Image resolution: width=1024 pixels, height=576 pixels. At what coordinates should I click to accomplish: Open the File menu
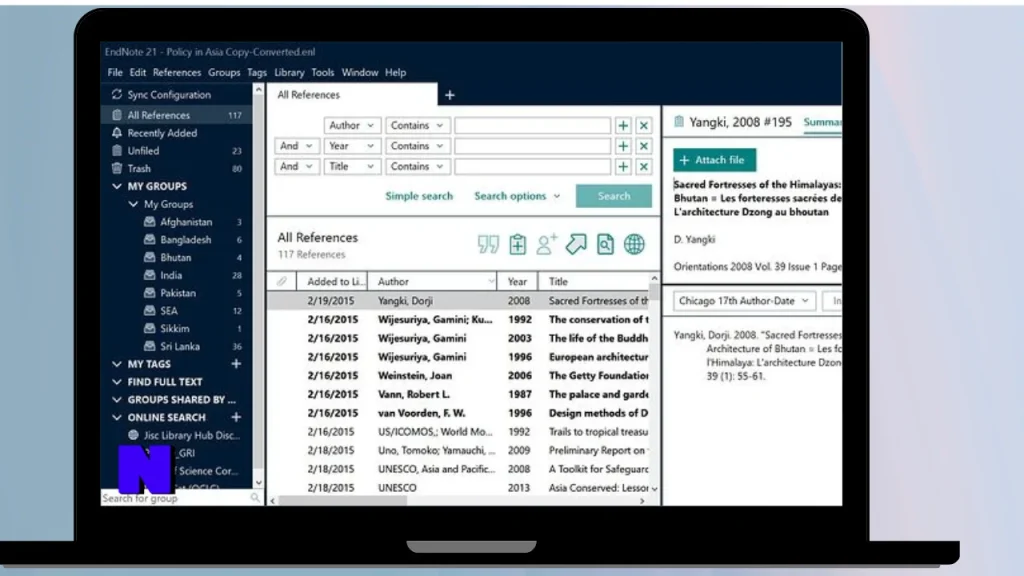(x=115, y=72)
